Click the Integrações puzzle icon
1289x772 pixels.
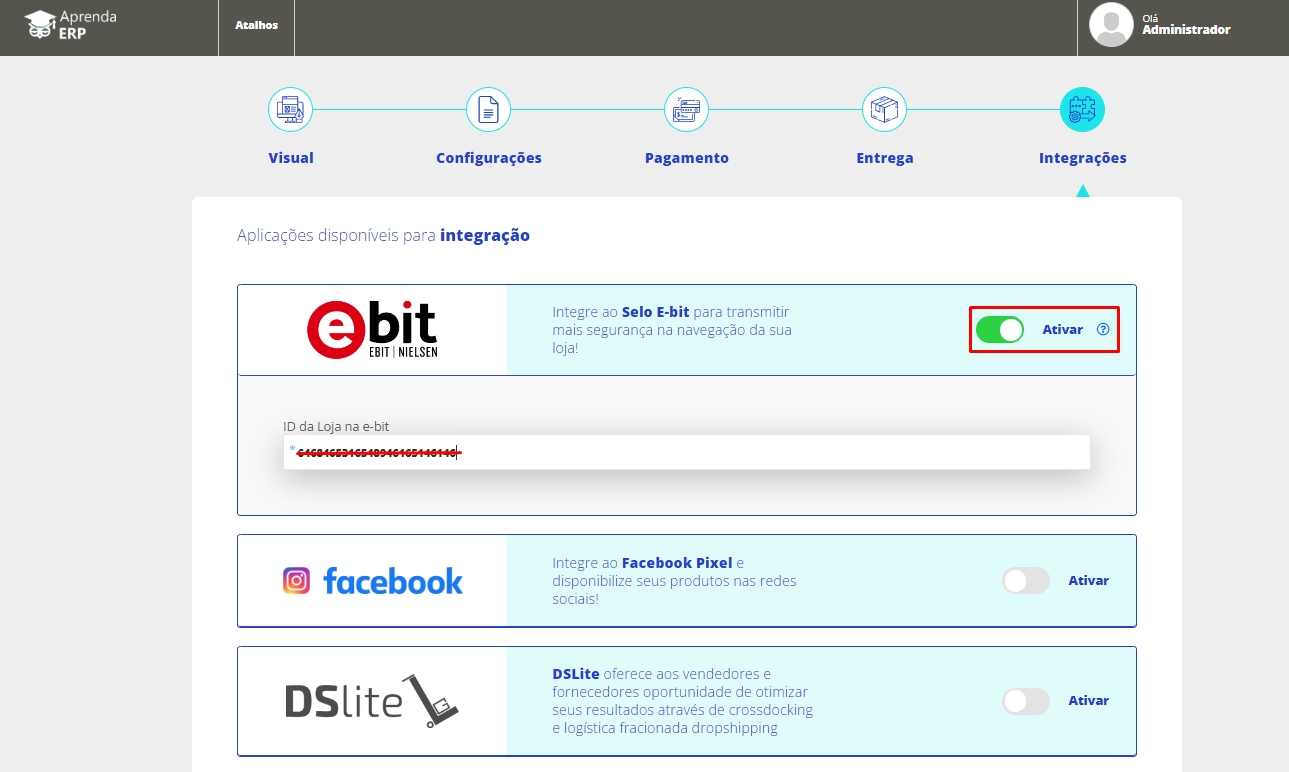1082,109
